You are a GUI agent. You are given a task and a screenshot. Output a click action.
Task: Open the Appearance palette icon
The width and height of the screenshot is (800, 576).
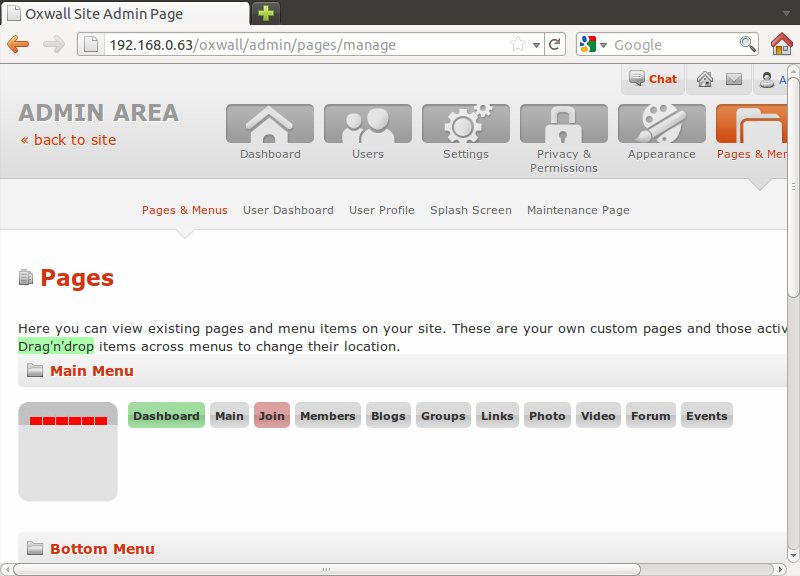click(x=662, y=123)
